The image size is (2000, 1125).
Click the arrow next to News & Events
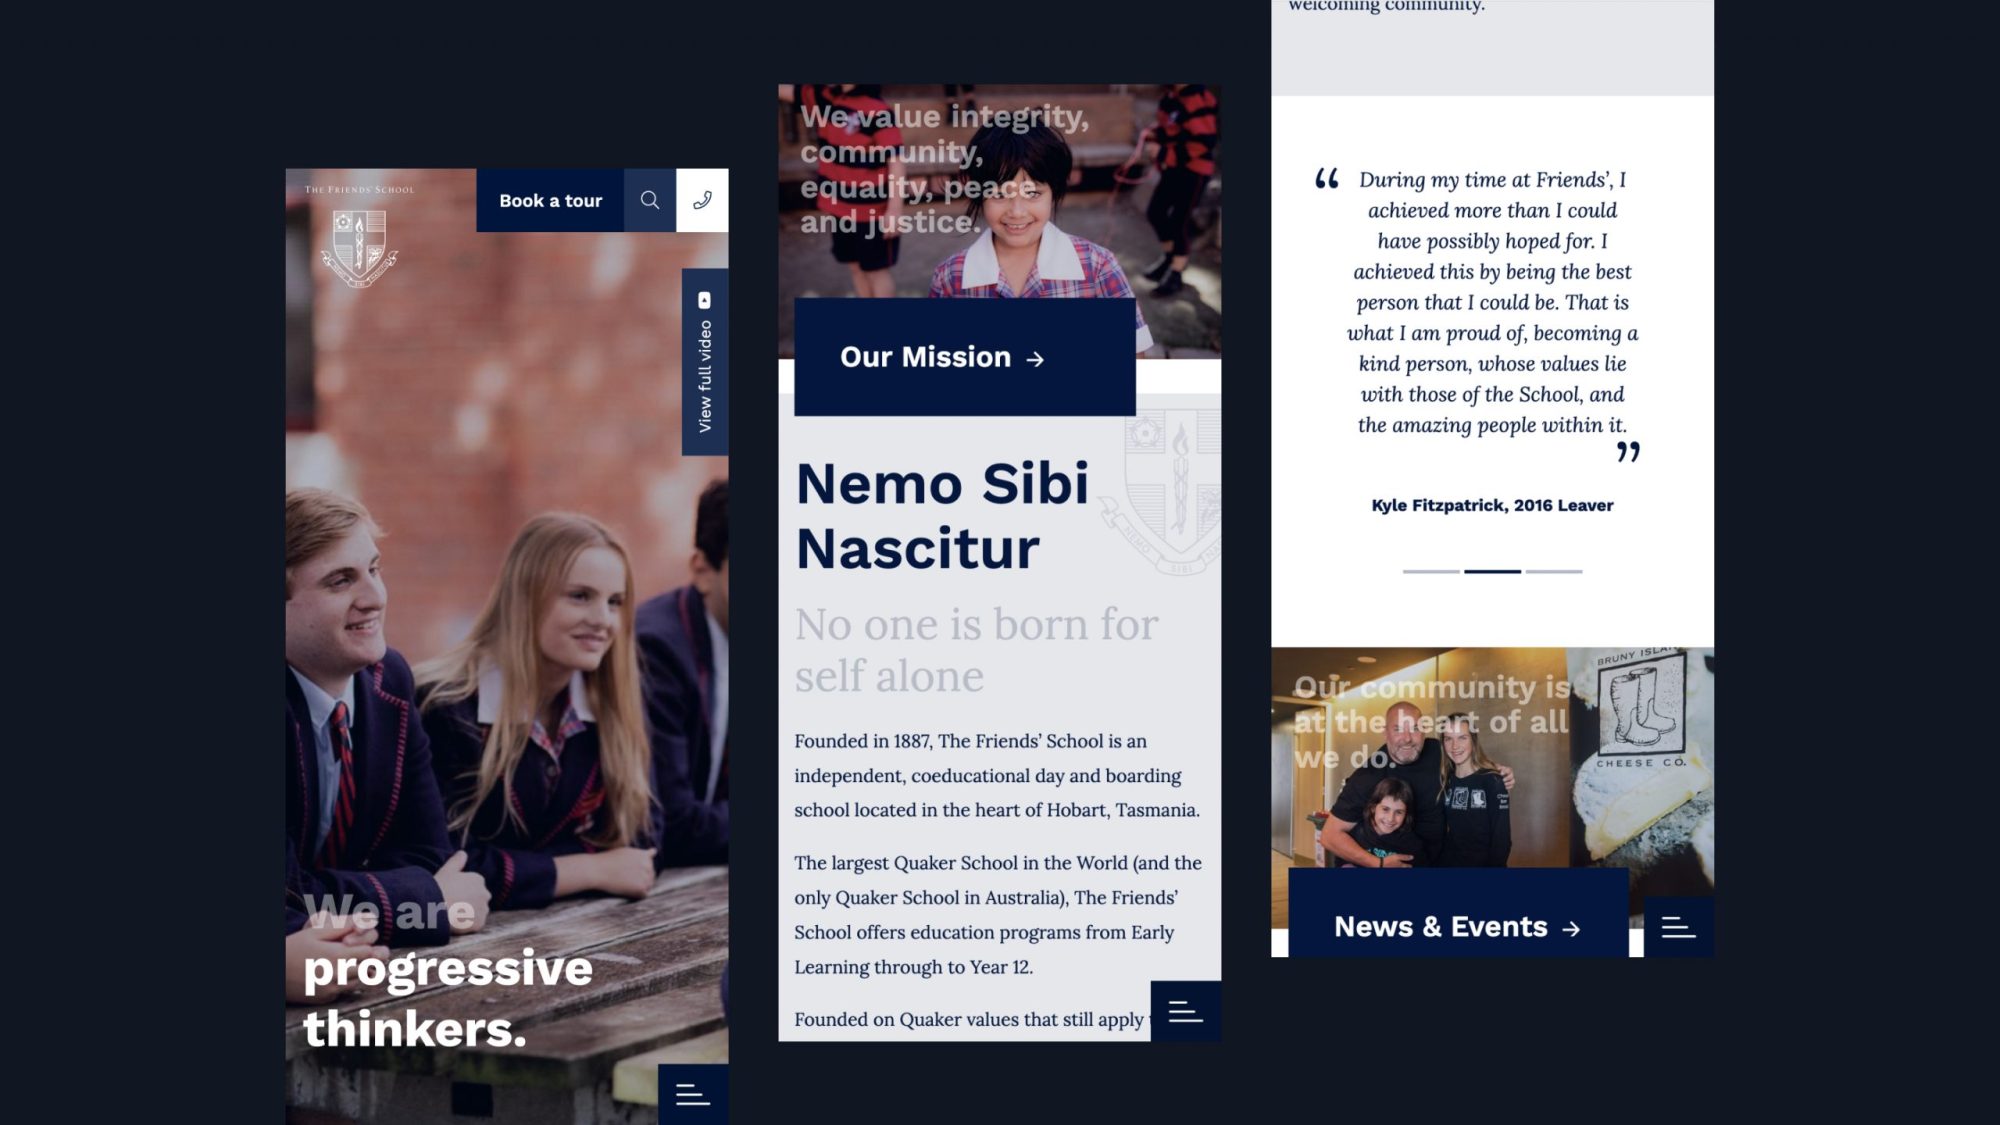[x=1571, y=929]
